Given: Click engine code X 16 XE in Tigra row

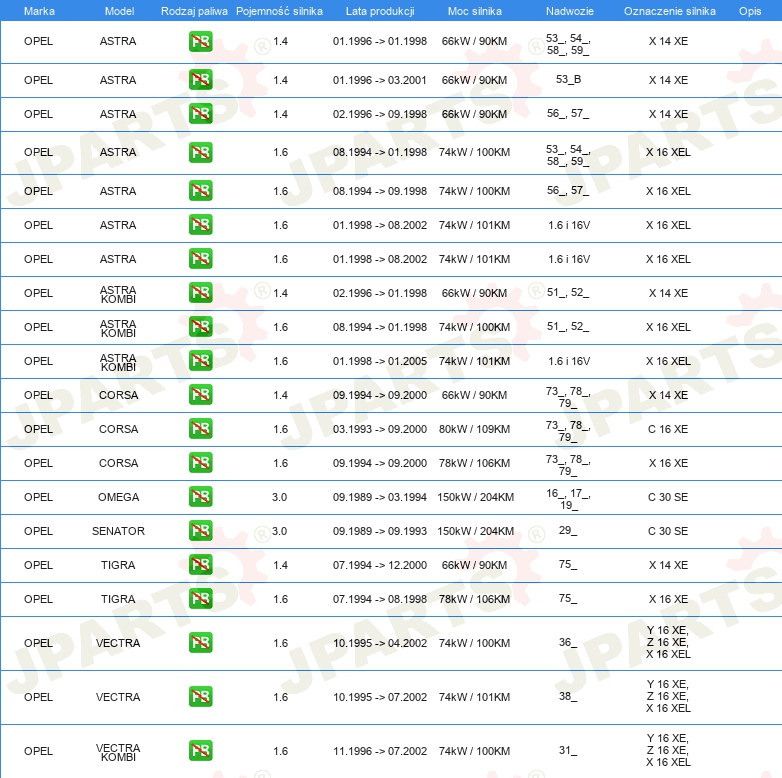Looking at the screenshot, I should [668, 599].
